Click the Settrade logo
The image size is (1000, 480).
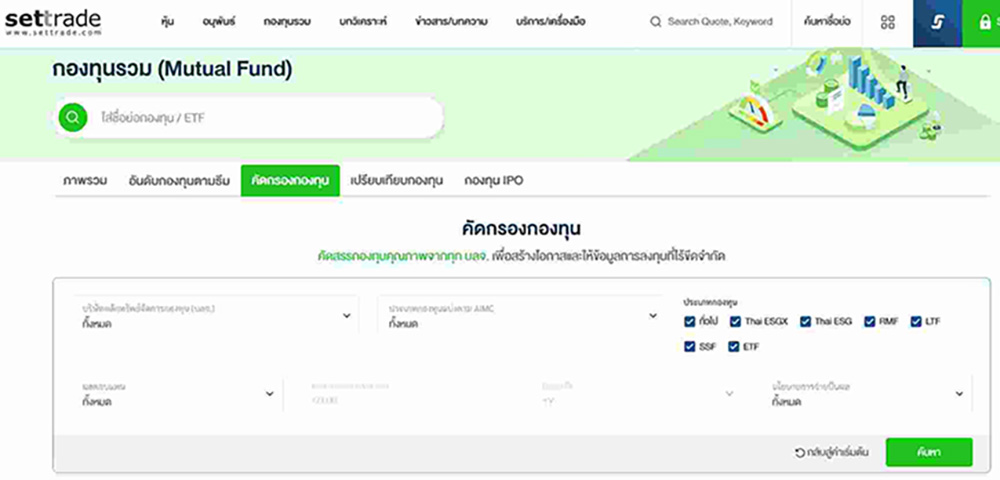click(51, 22)
